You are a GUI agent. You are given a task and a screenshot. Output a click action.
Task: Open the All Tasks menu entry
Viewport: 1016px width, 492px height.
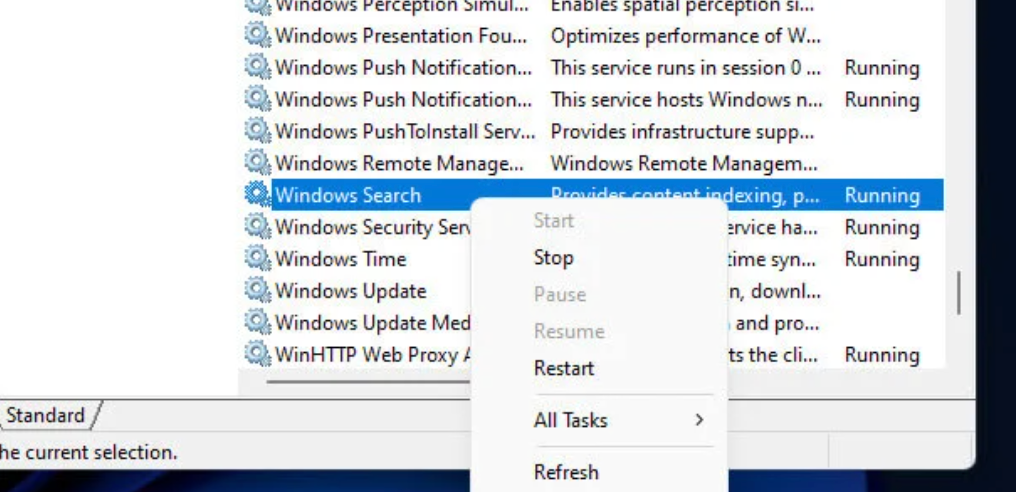tap(570, 420)
